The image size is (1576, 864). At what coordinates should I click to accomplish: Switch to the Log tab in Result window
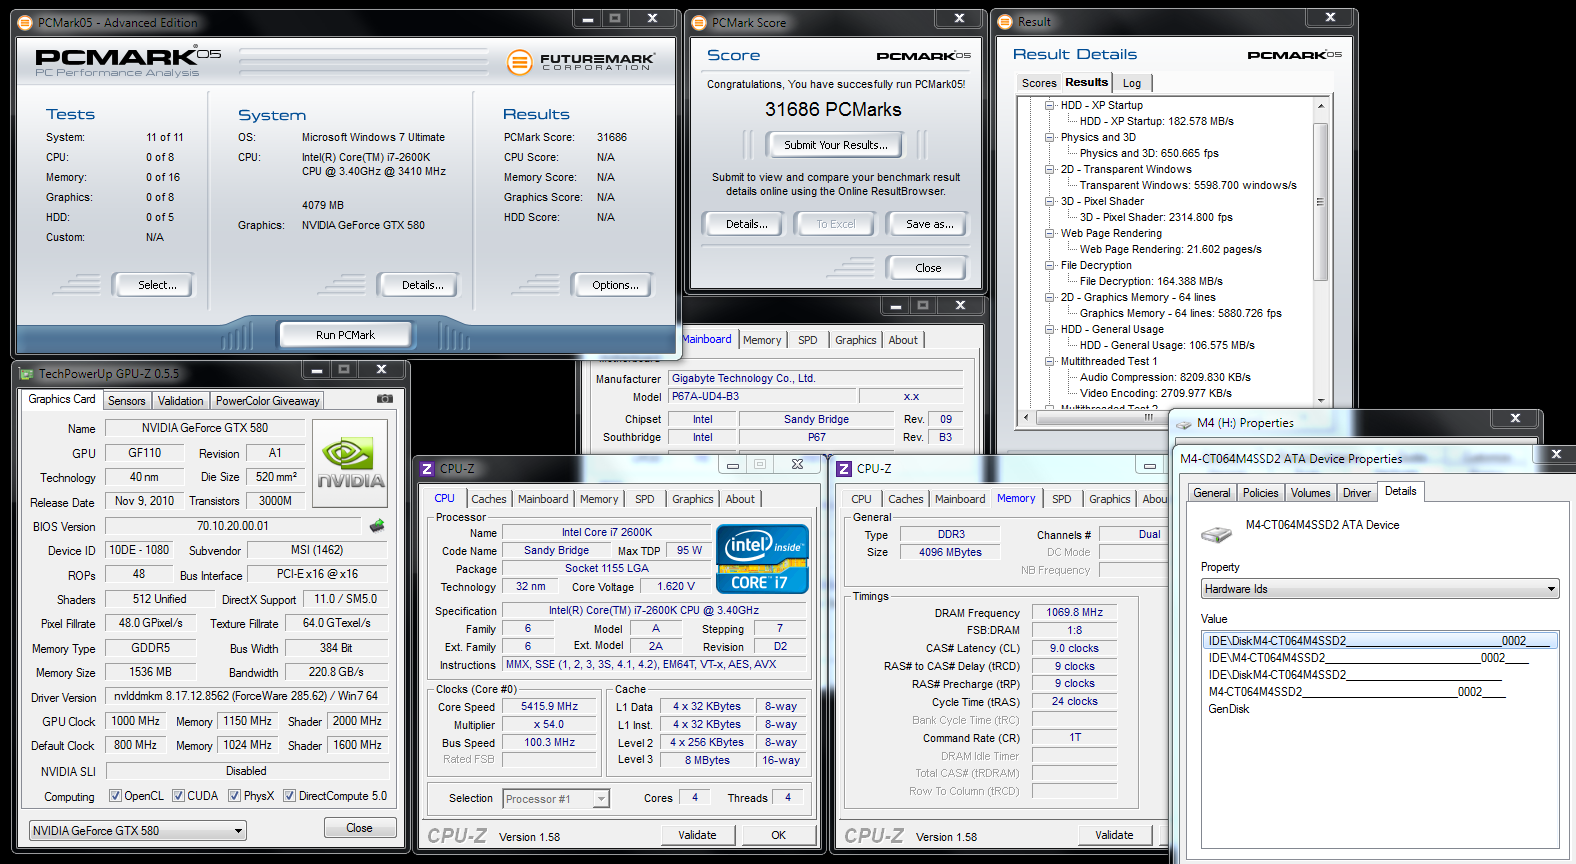pos(1132,83)
